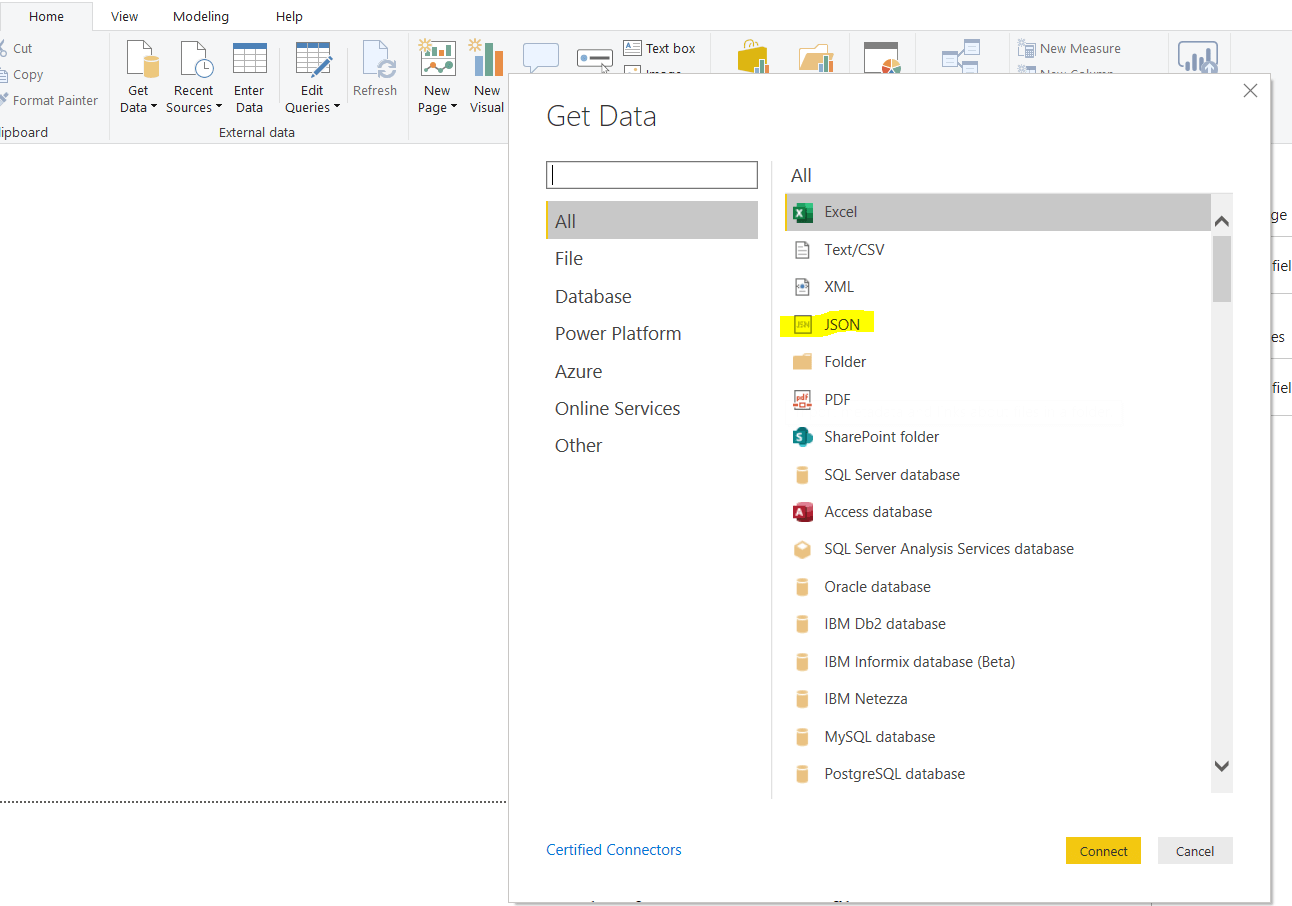Select the PostgreSQL database connector

point(894,773)
